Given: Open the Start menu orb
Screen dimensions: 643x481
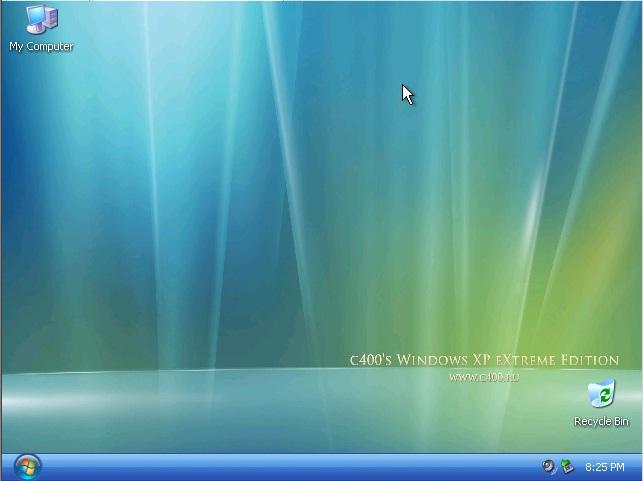Looking at the screenshot, I should tap(27, 467).
